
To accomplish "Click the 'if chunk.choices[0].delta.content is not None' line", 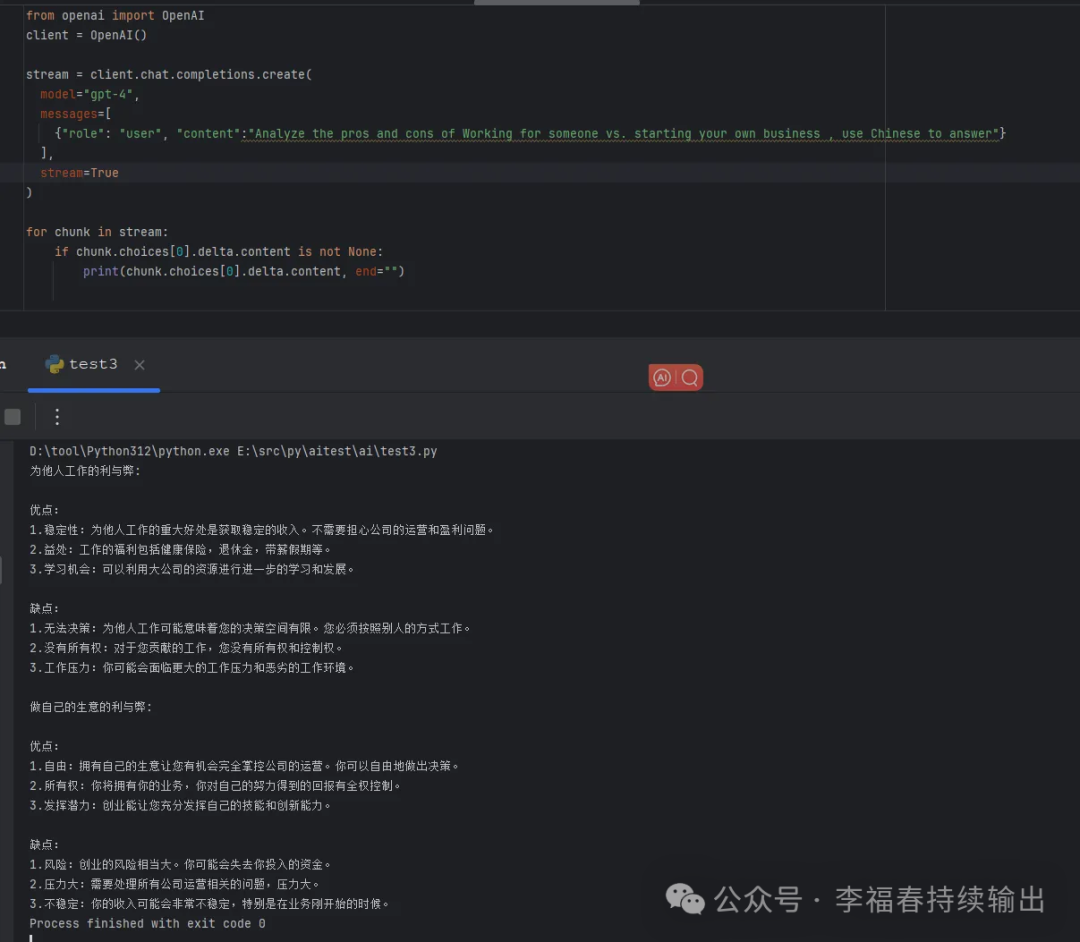I will [219, 252].
